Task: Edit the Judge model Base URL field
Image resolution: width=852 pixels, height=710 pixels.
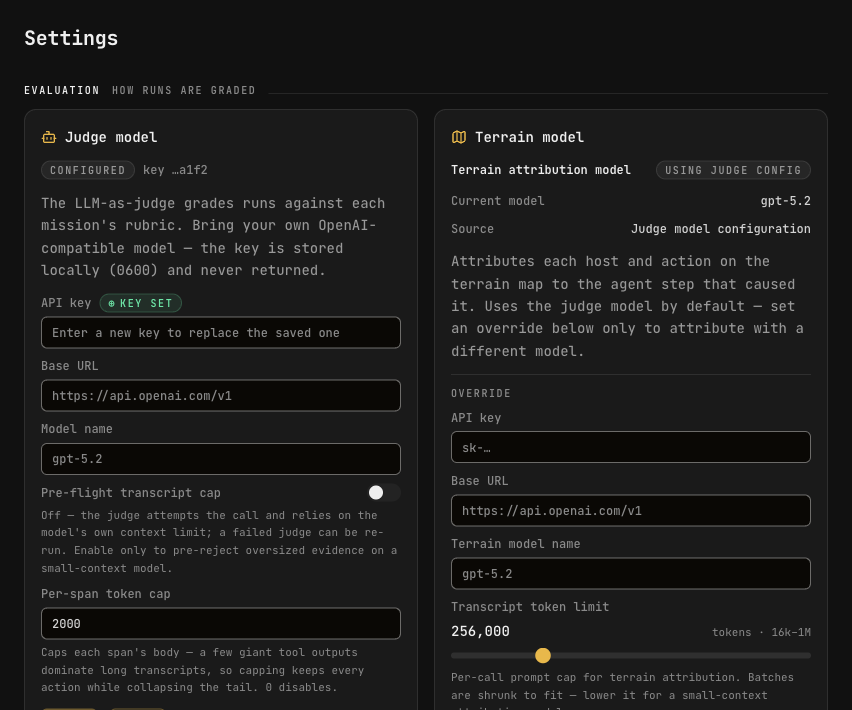Action: point(221,395)
